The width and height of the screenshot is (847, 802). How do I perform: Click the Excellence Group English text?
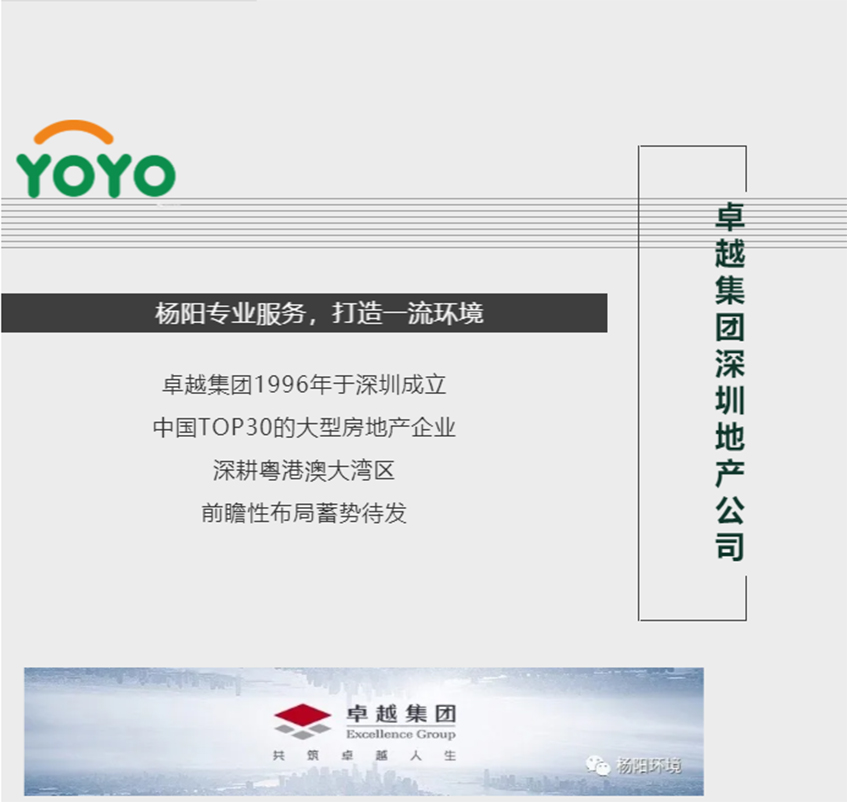[x=400, y=734]
